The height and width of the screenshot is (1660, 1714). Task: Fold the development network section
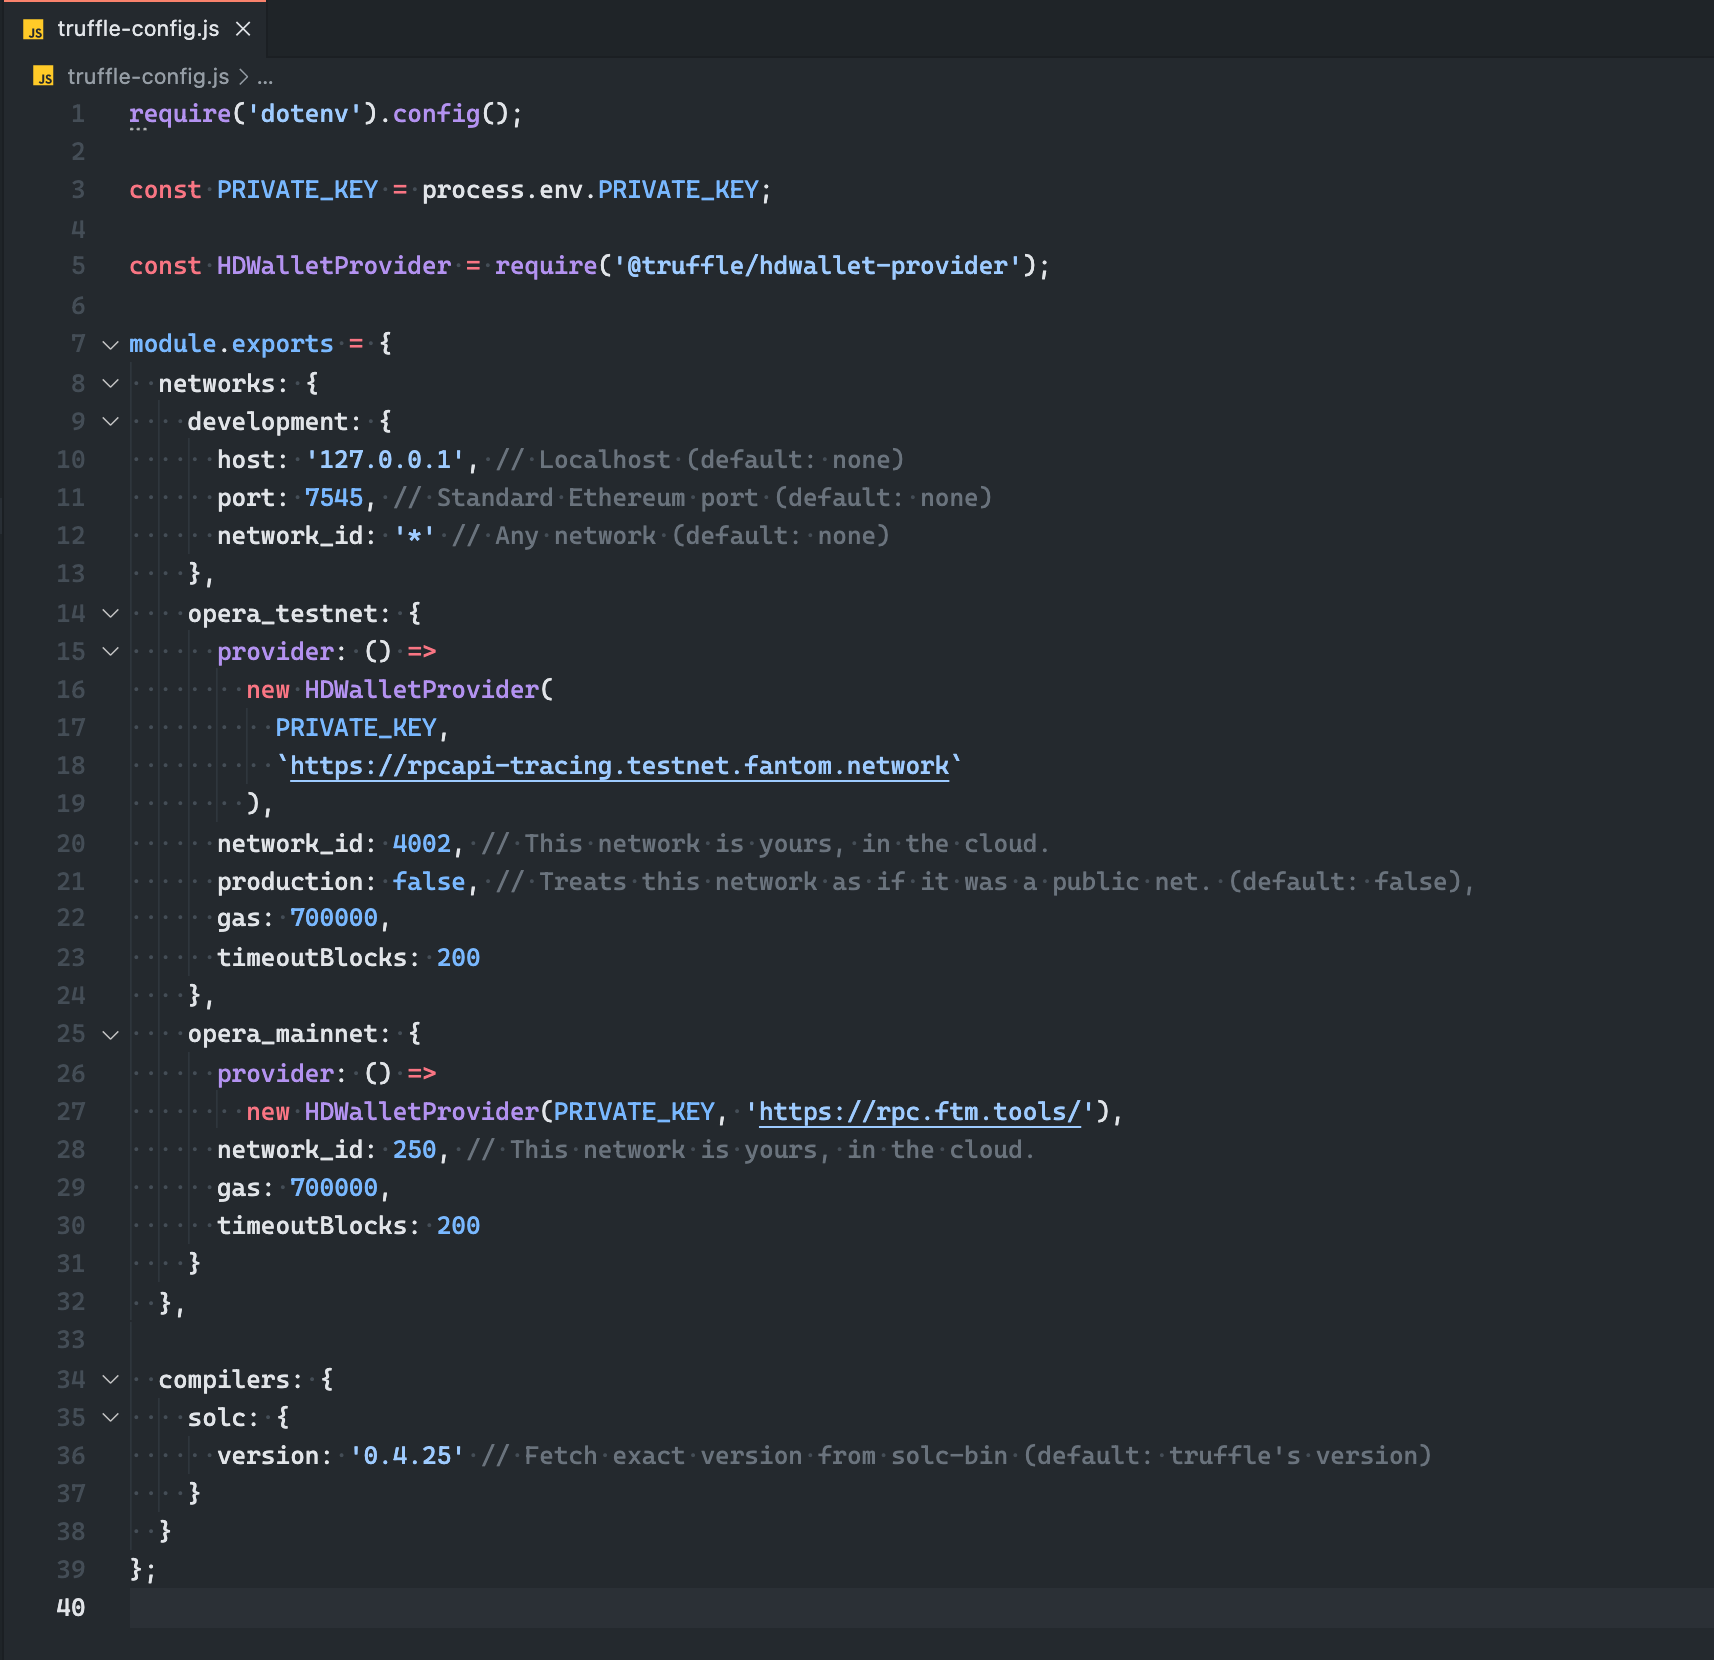coord(110,422)
